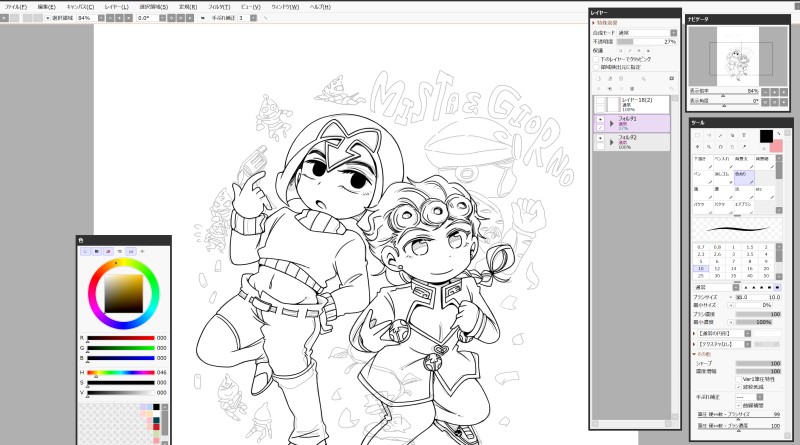Click the ブラシサイズ value field
800x445 pixels.
pos(758,297)
